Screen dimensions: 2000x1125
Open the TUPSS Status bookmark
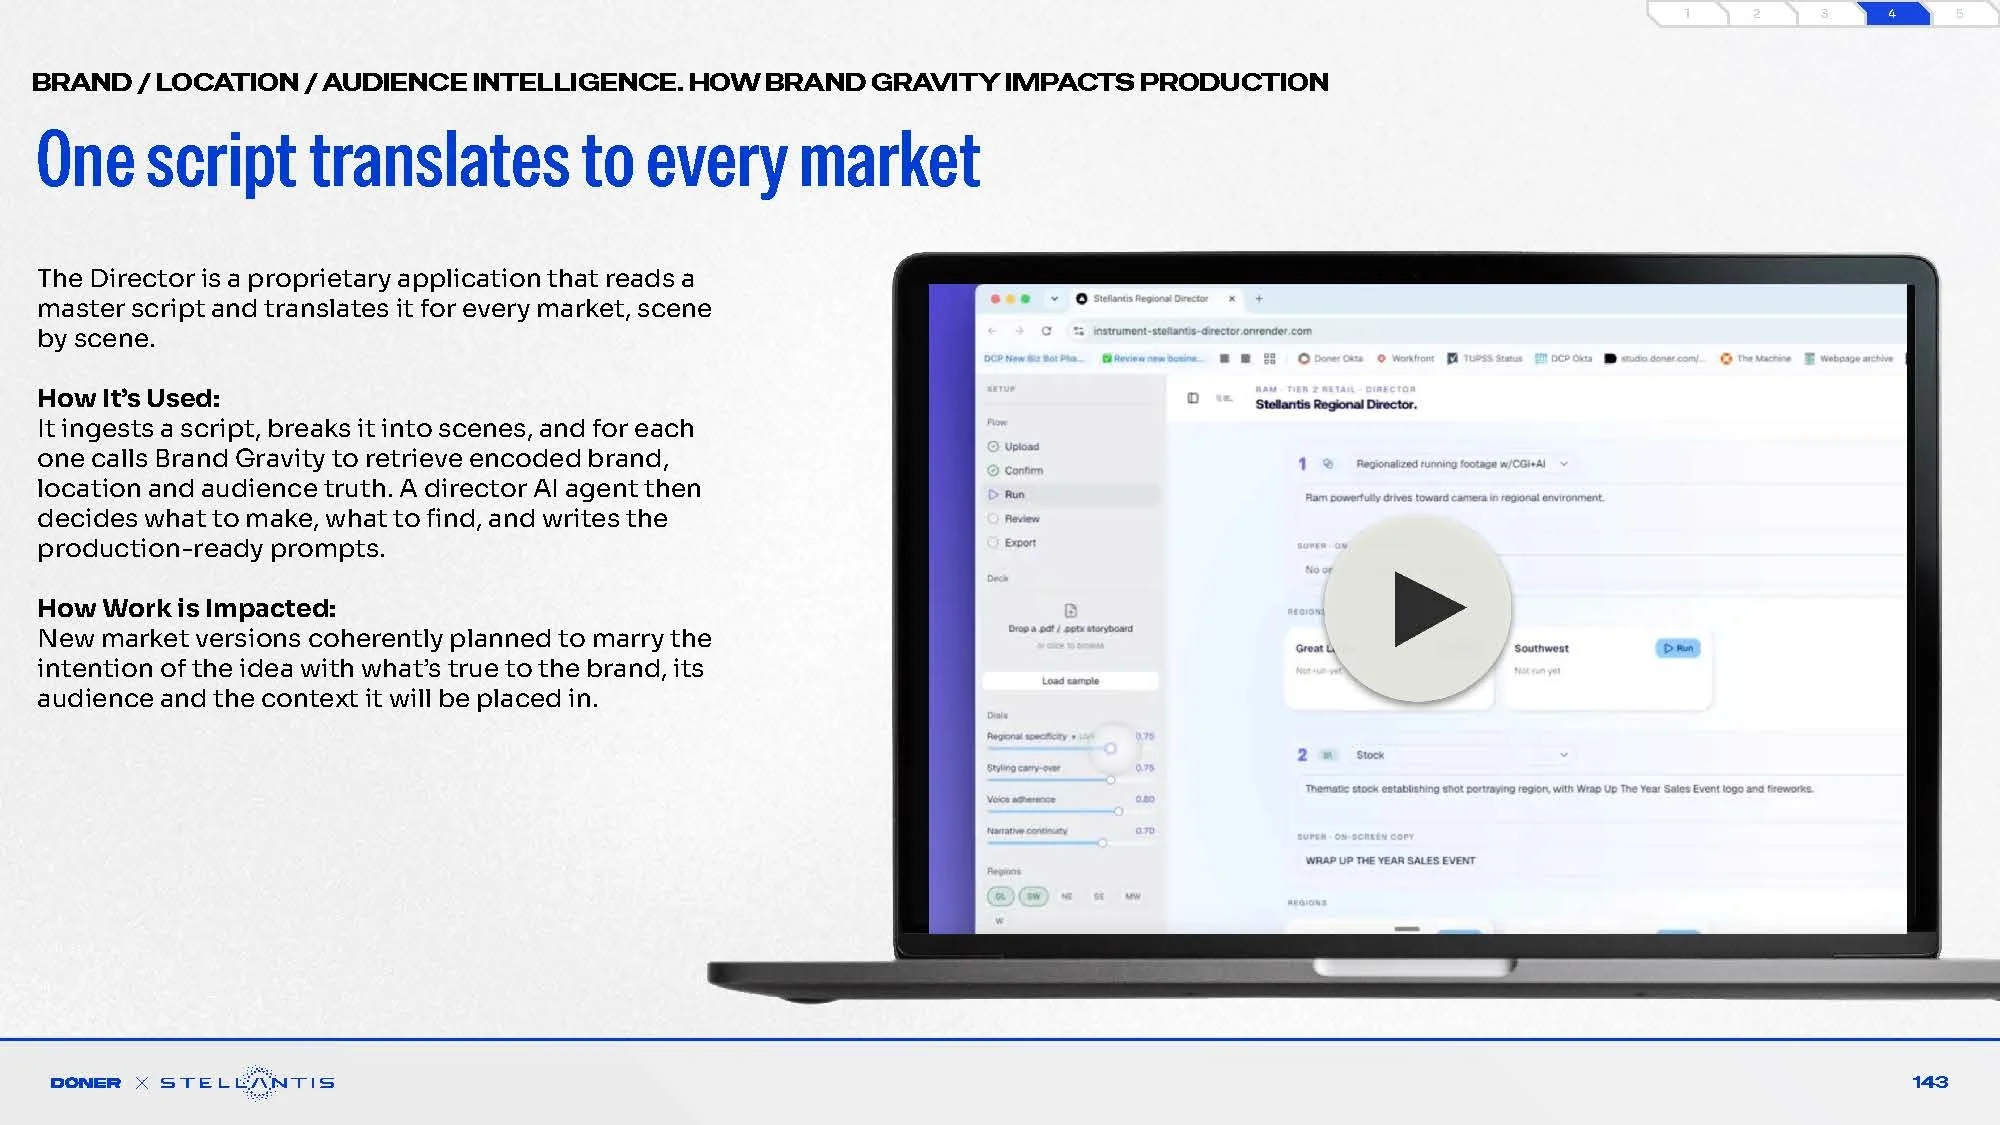pyautogui.click(x=1485, y=358)
